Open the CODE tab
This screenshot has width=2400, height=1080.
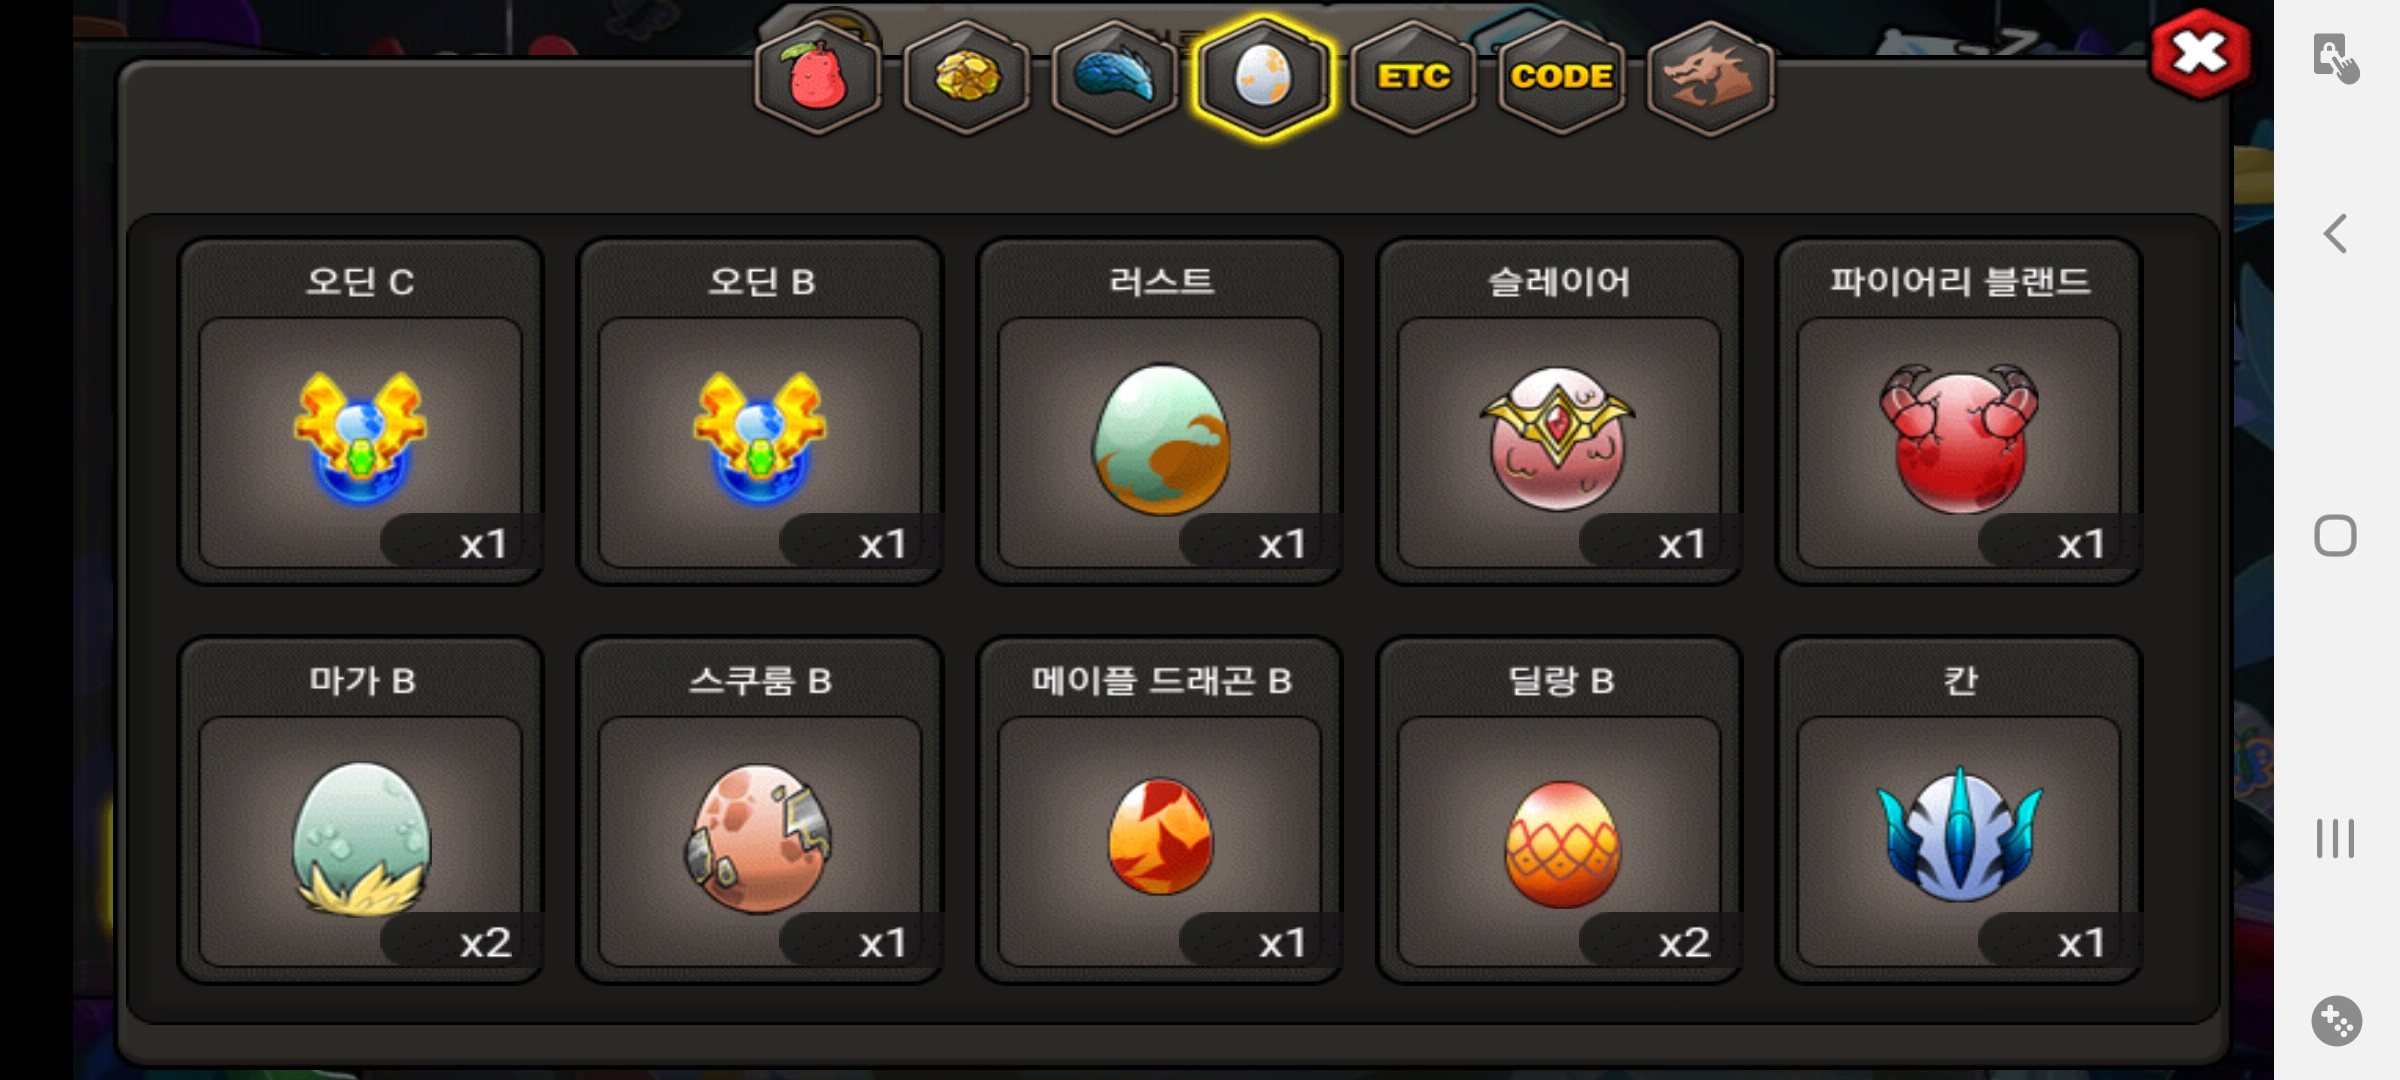click(x=1561, y=78)
